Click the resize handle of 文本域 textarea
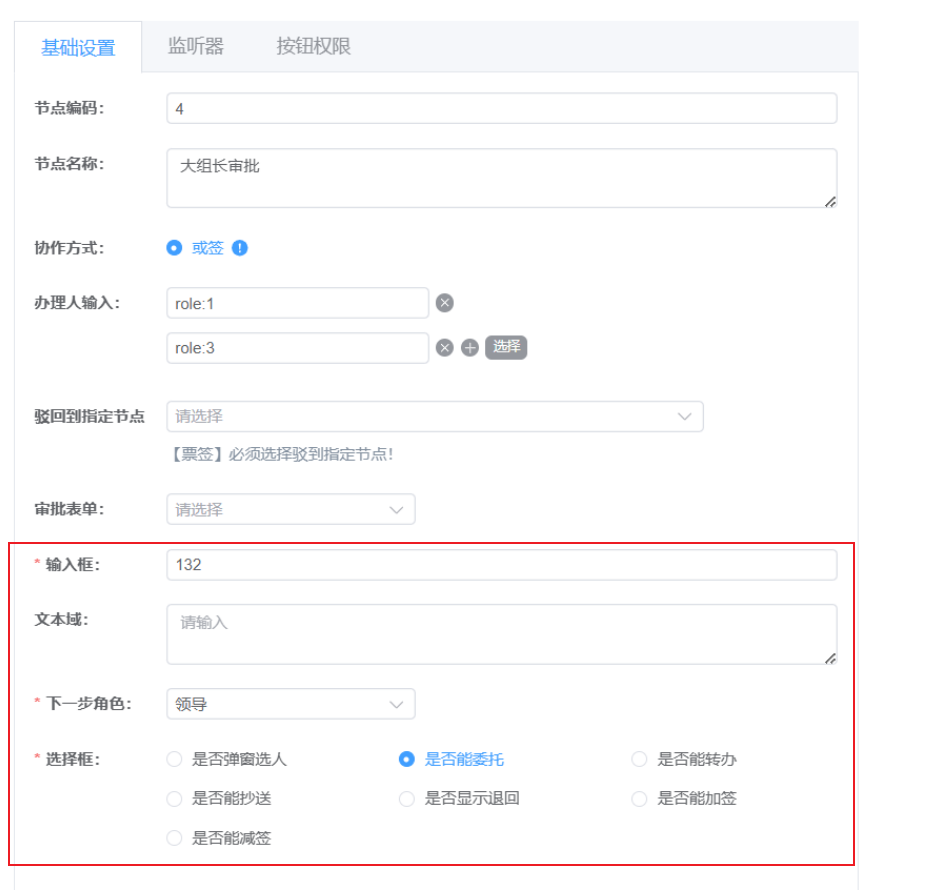 [830, 657]
